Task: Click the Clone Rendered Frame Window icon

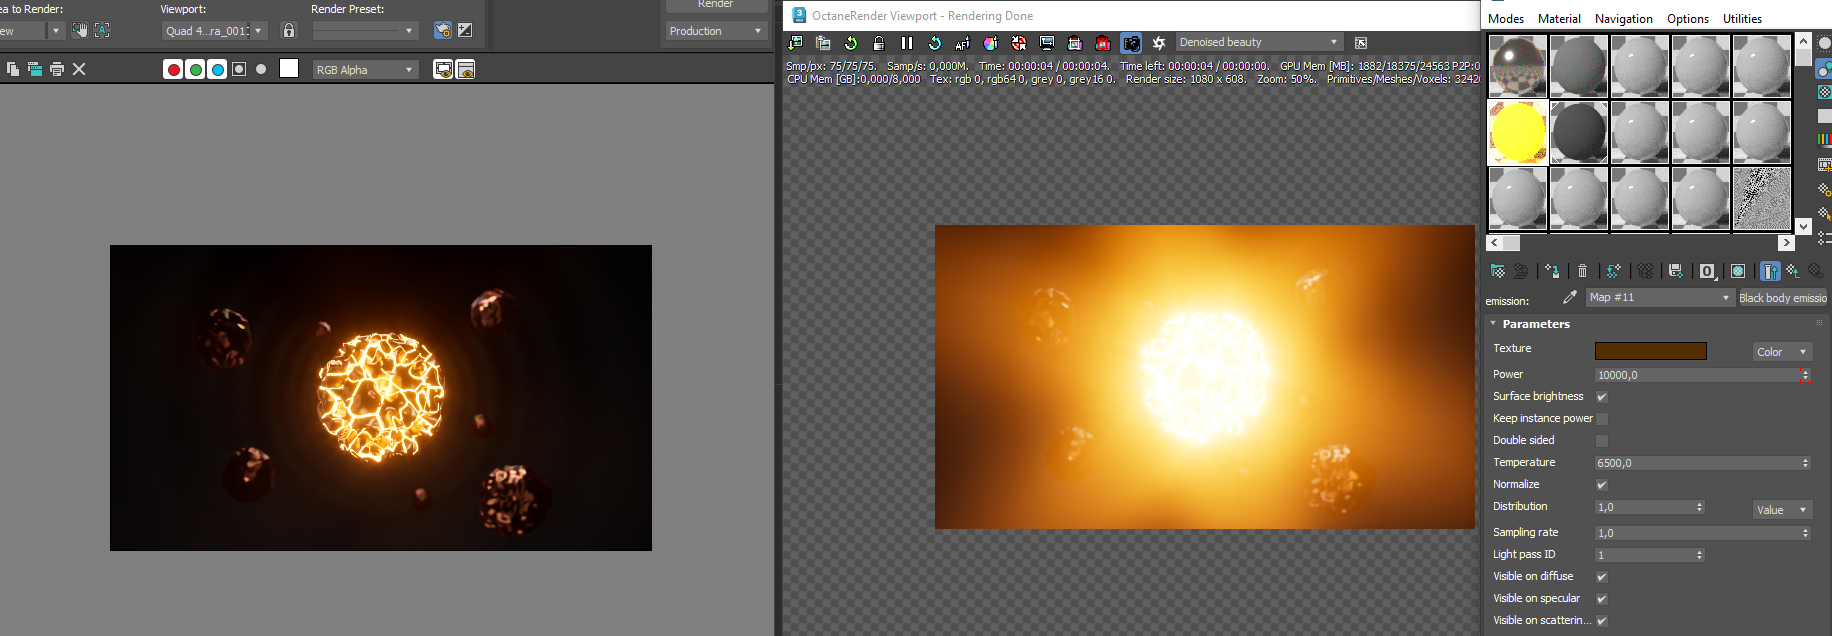Action: pyautogui.click(x=35, y=69)
